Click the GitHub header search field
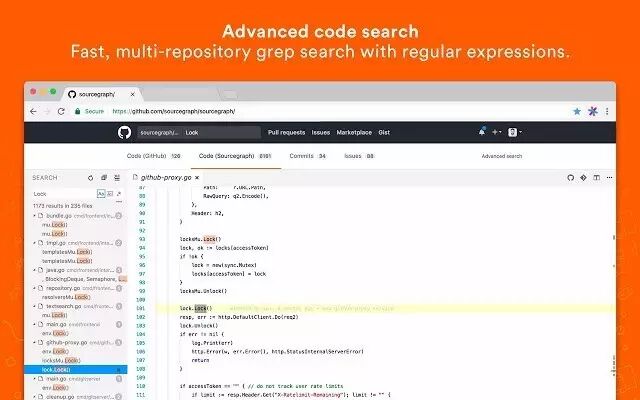This screenshot has height=400, width=640. [x=199, y=132]
